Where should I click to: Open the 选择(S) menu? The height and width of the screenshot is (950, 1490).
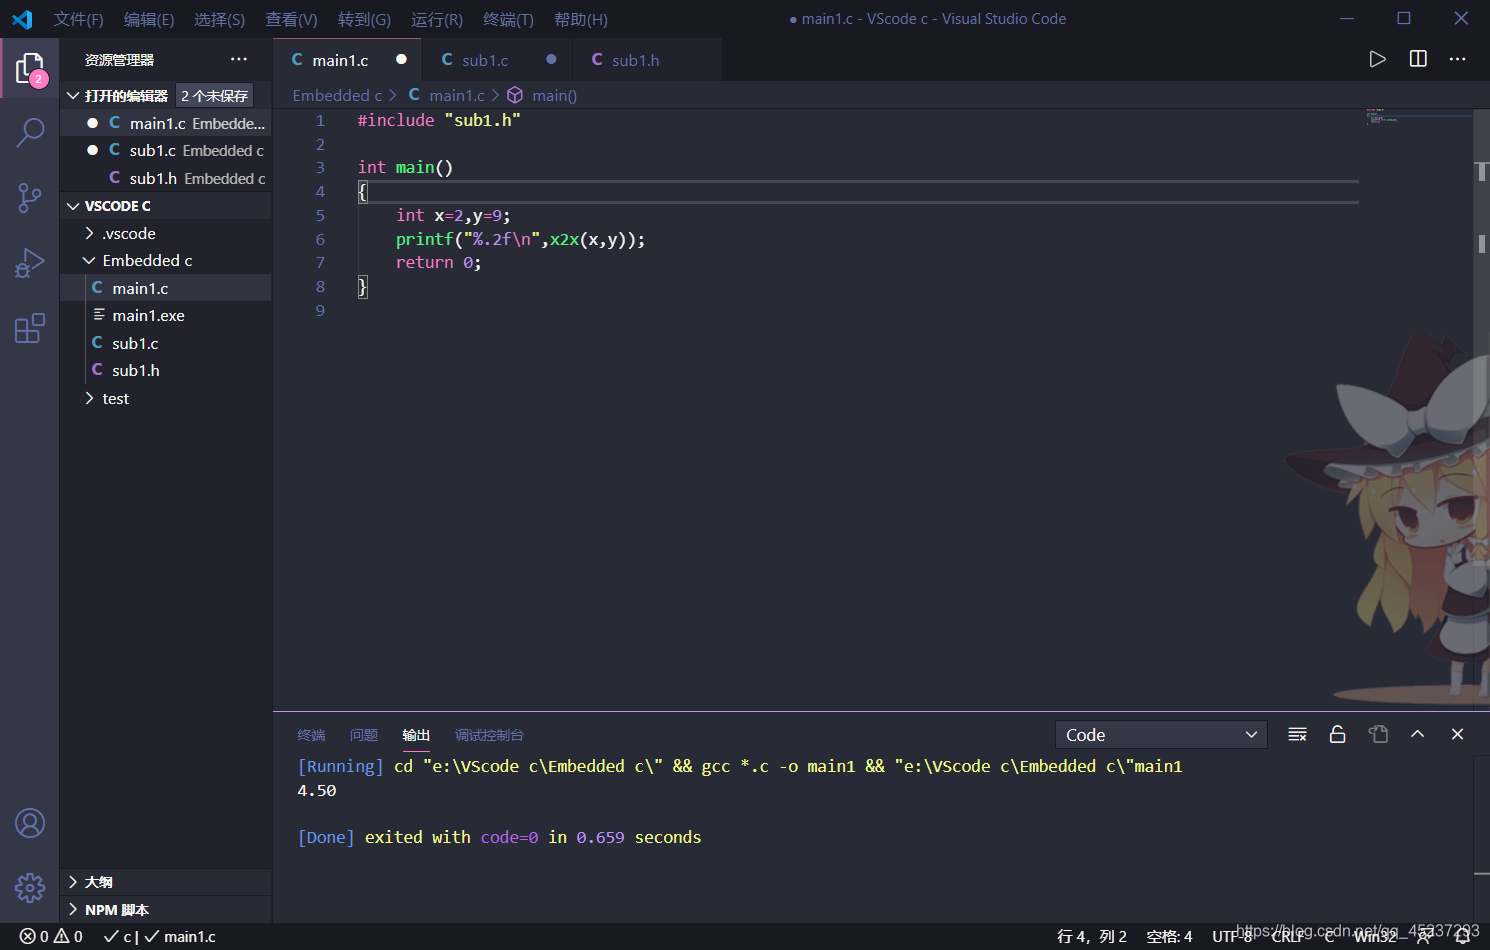pyautogui.click(x=219, y=19)
